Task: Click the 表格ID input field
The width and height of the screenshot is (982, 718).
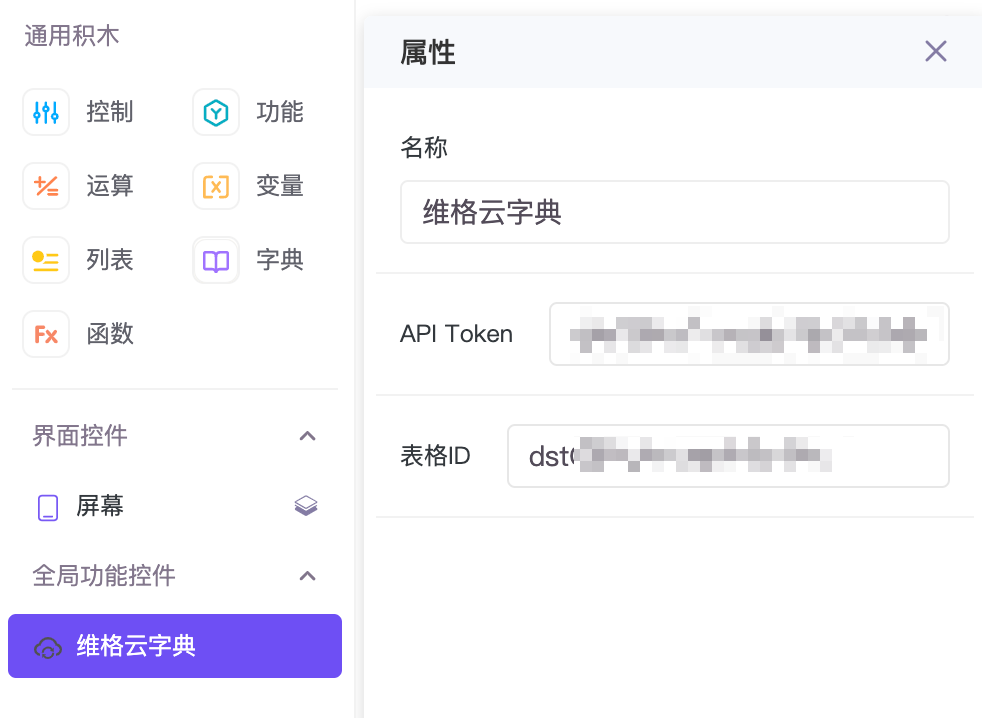Action: click(728, 456)
